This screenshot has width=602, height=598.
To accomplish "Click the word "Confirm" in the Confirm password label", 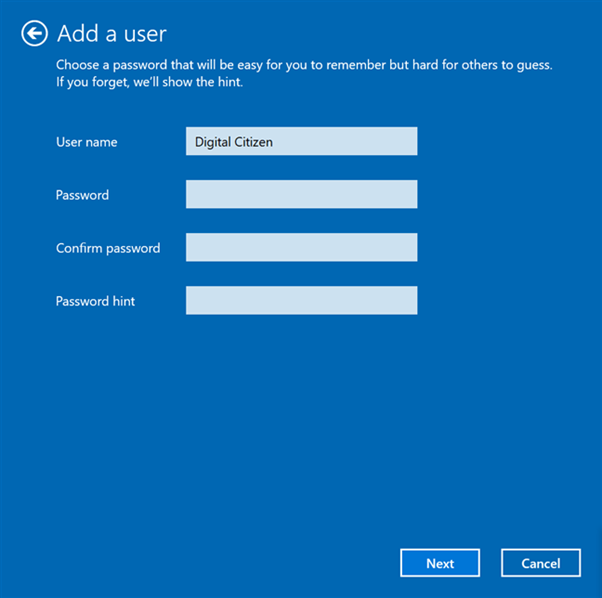I will point(79,248).
